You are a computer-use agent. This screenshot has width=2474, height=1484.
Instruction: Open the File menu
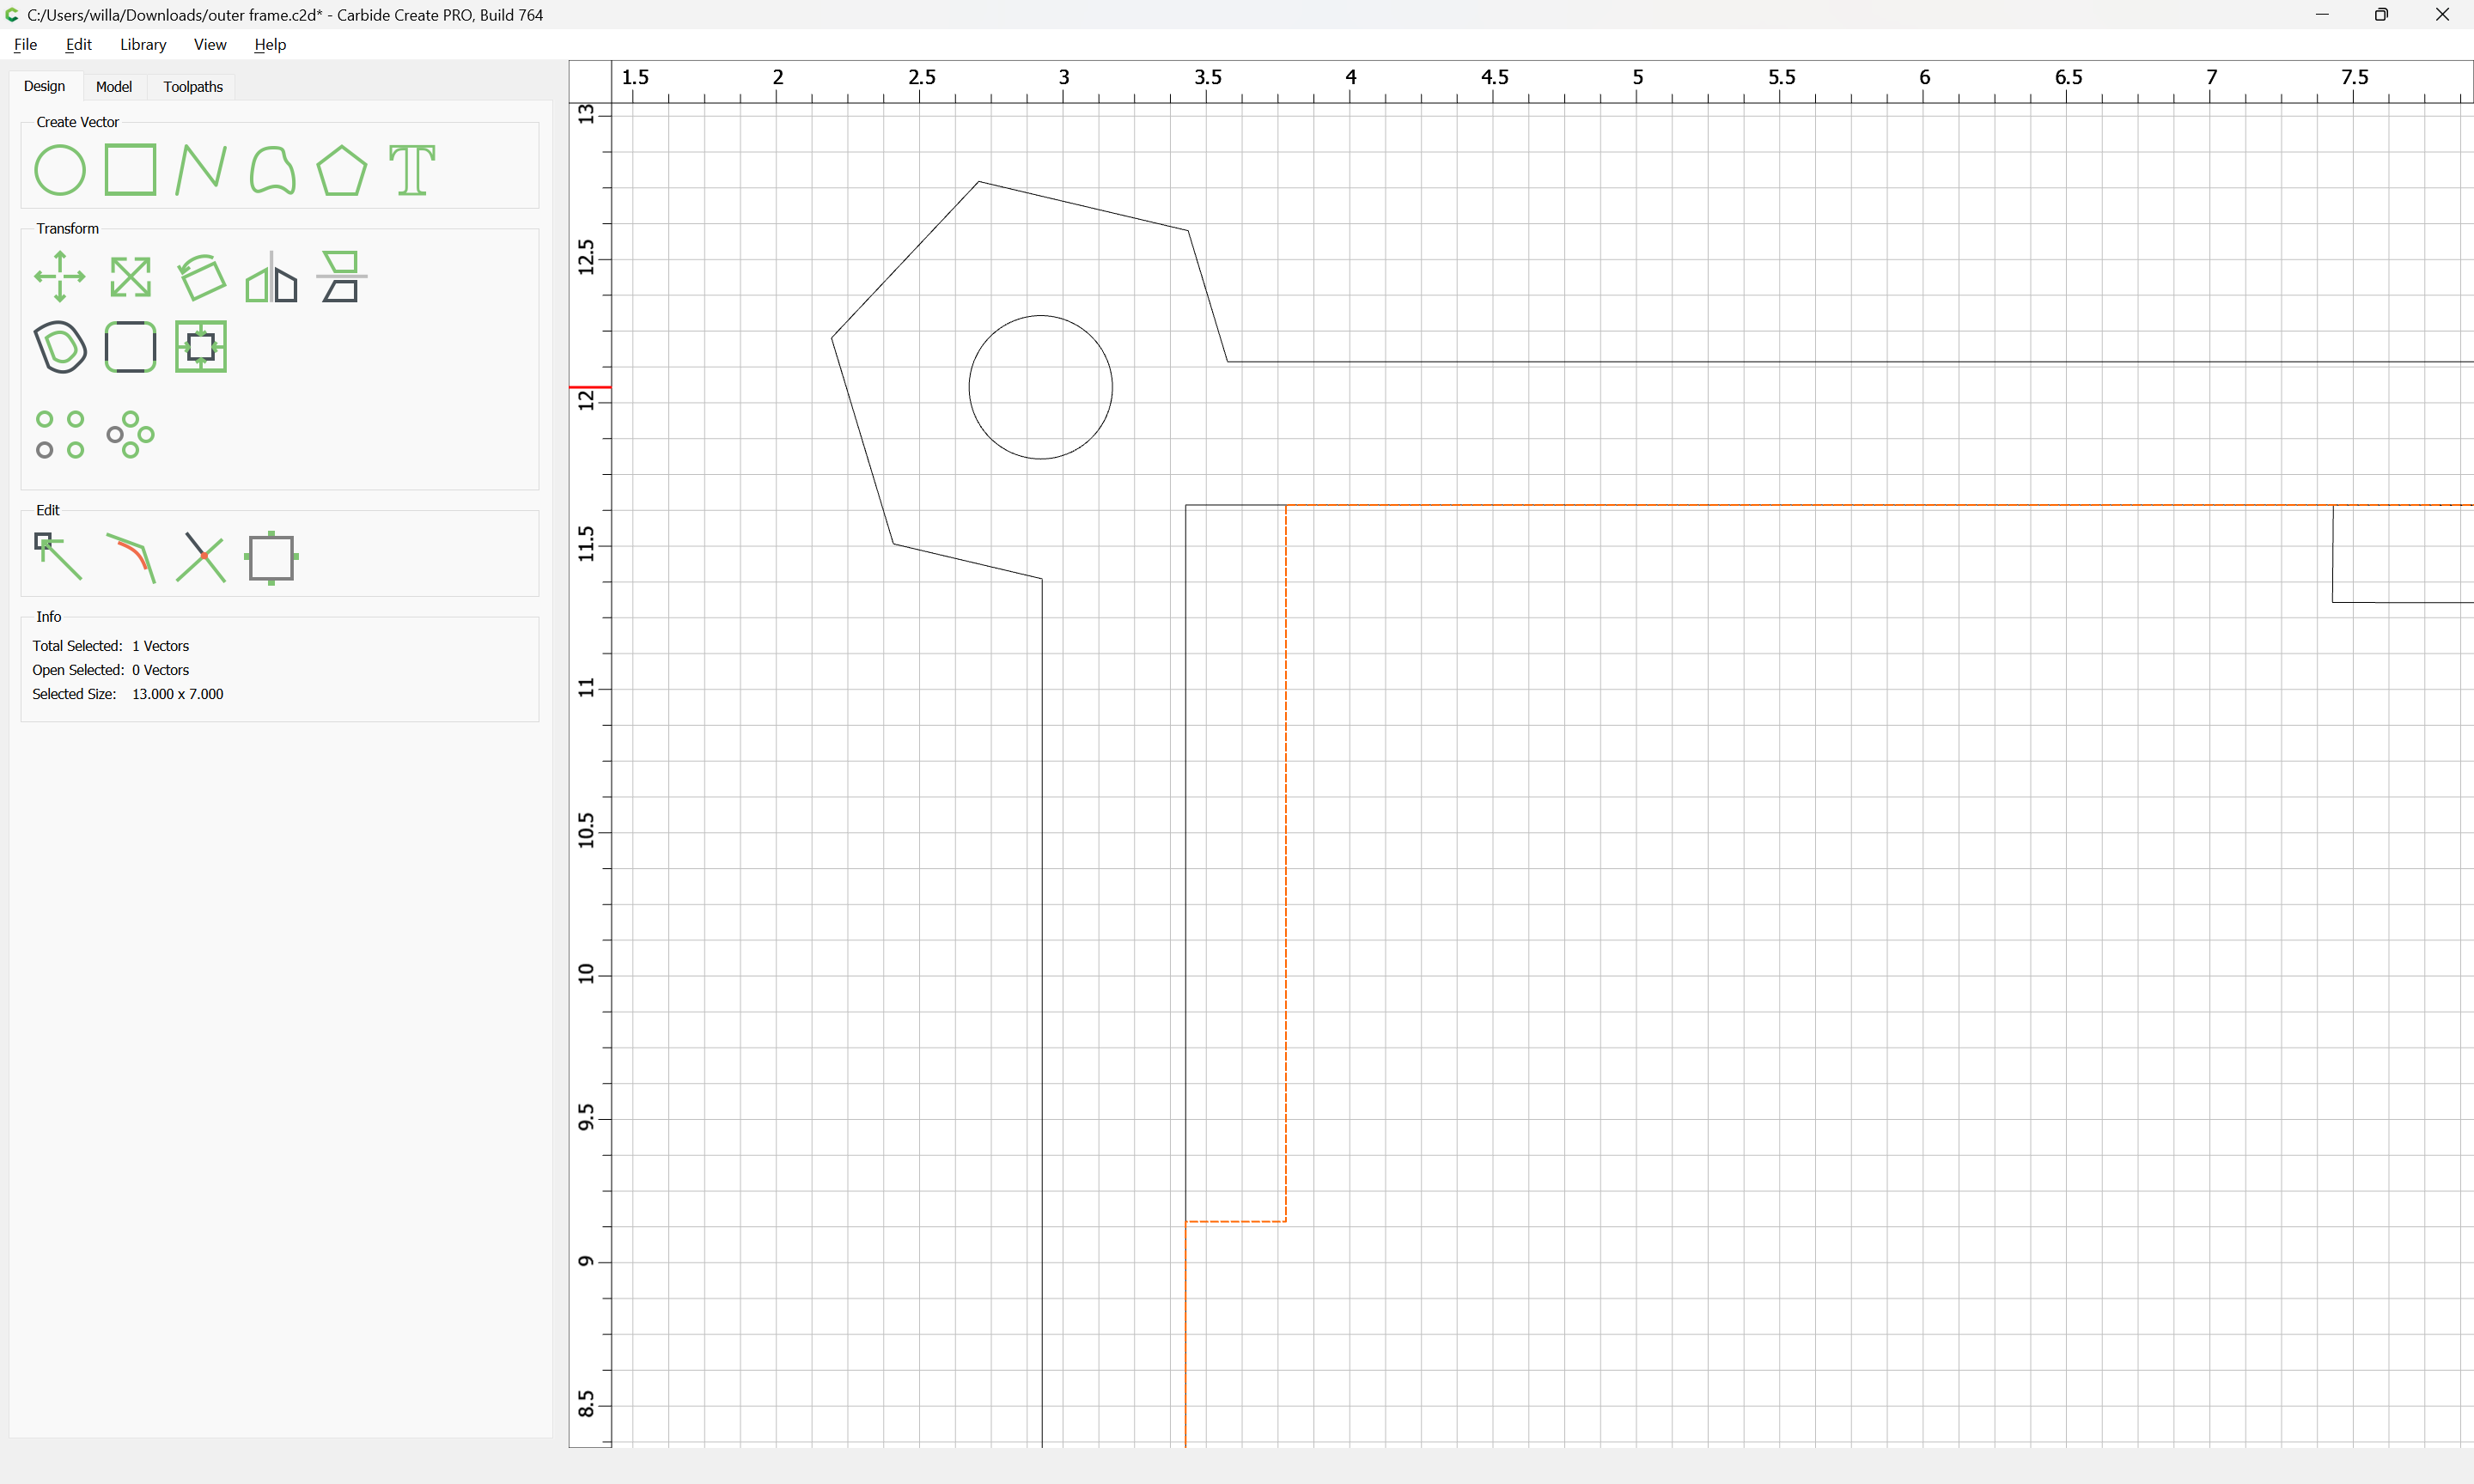(26, 44)
